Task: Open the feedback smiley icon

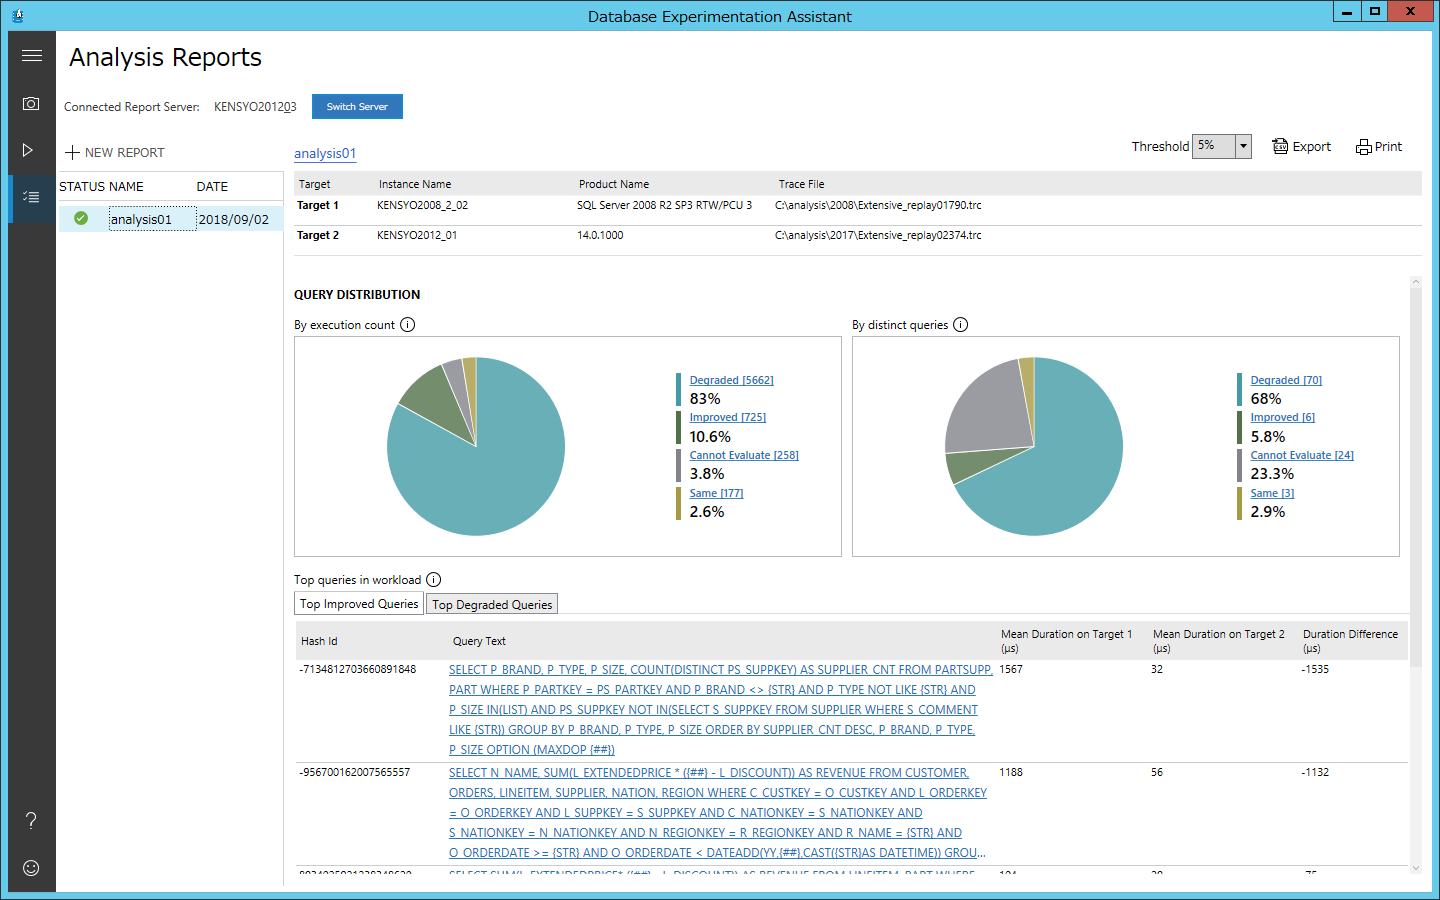Action: click(x=31, y=868)
